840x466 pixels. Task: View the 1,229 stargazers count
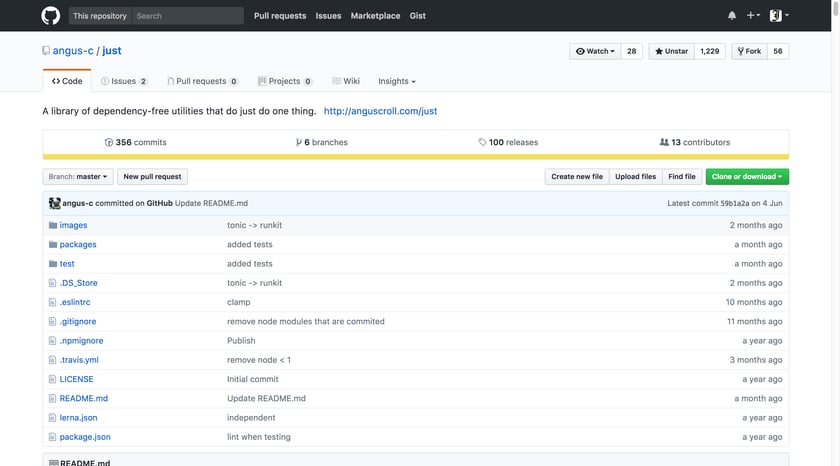click(x=710, y=51)
